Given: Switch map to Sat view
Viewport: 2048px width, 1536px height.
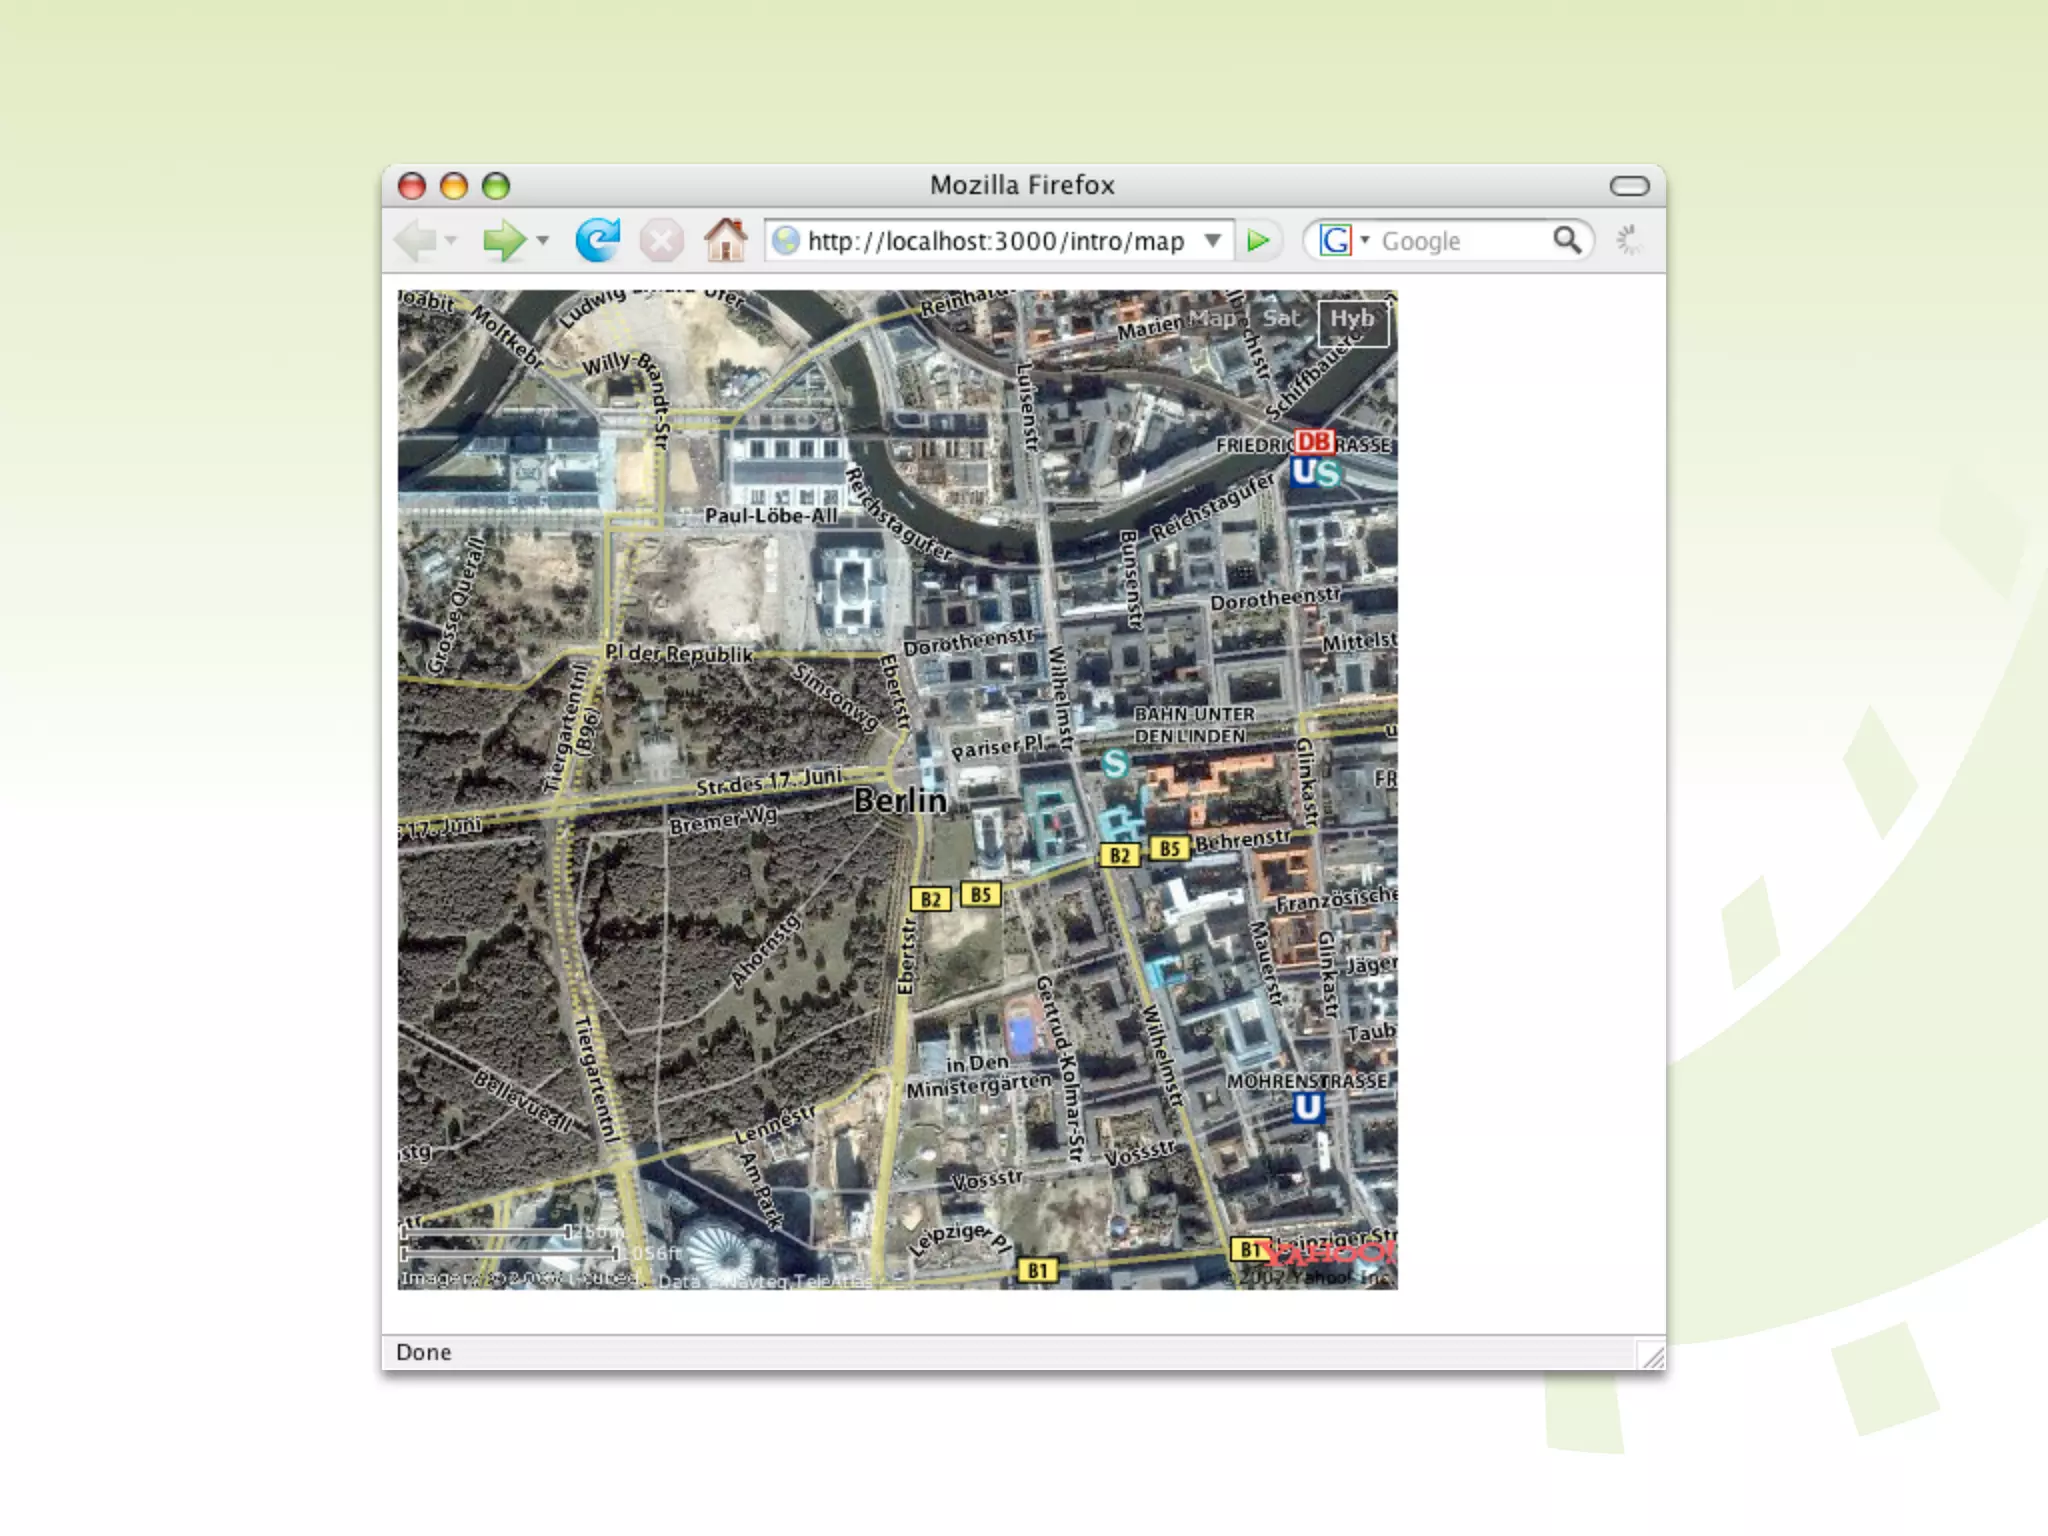Looking at the screenshot, I should [x=1281, y=319].
